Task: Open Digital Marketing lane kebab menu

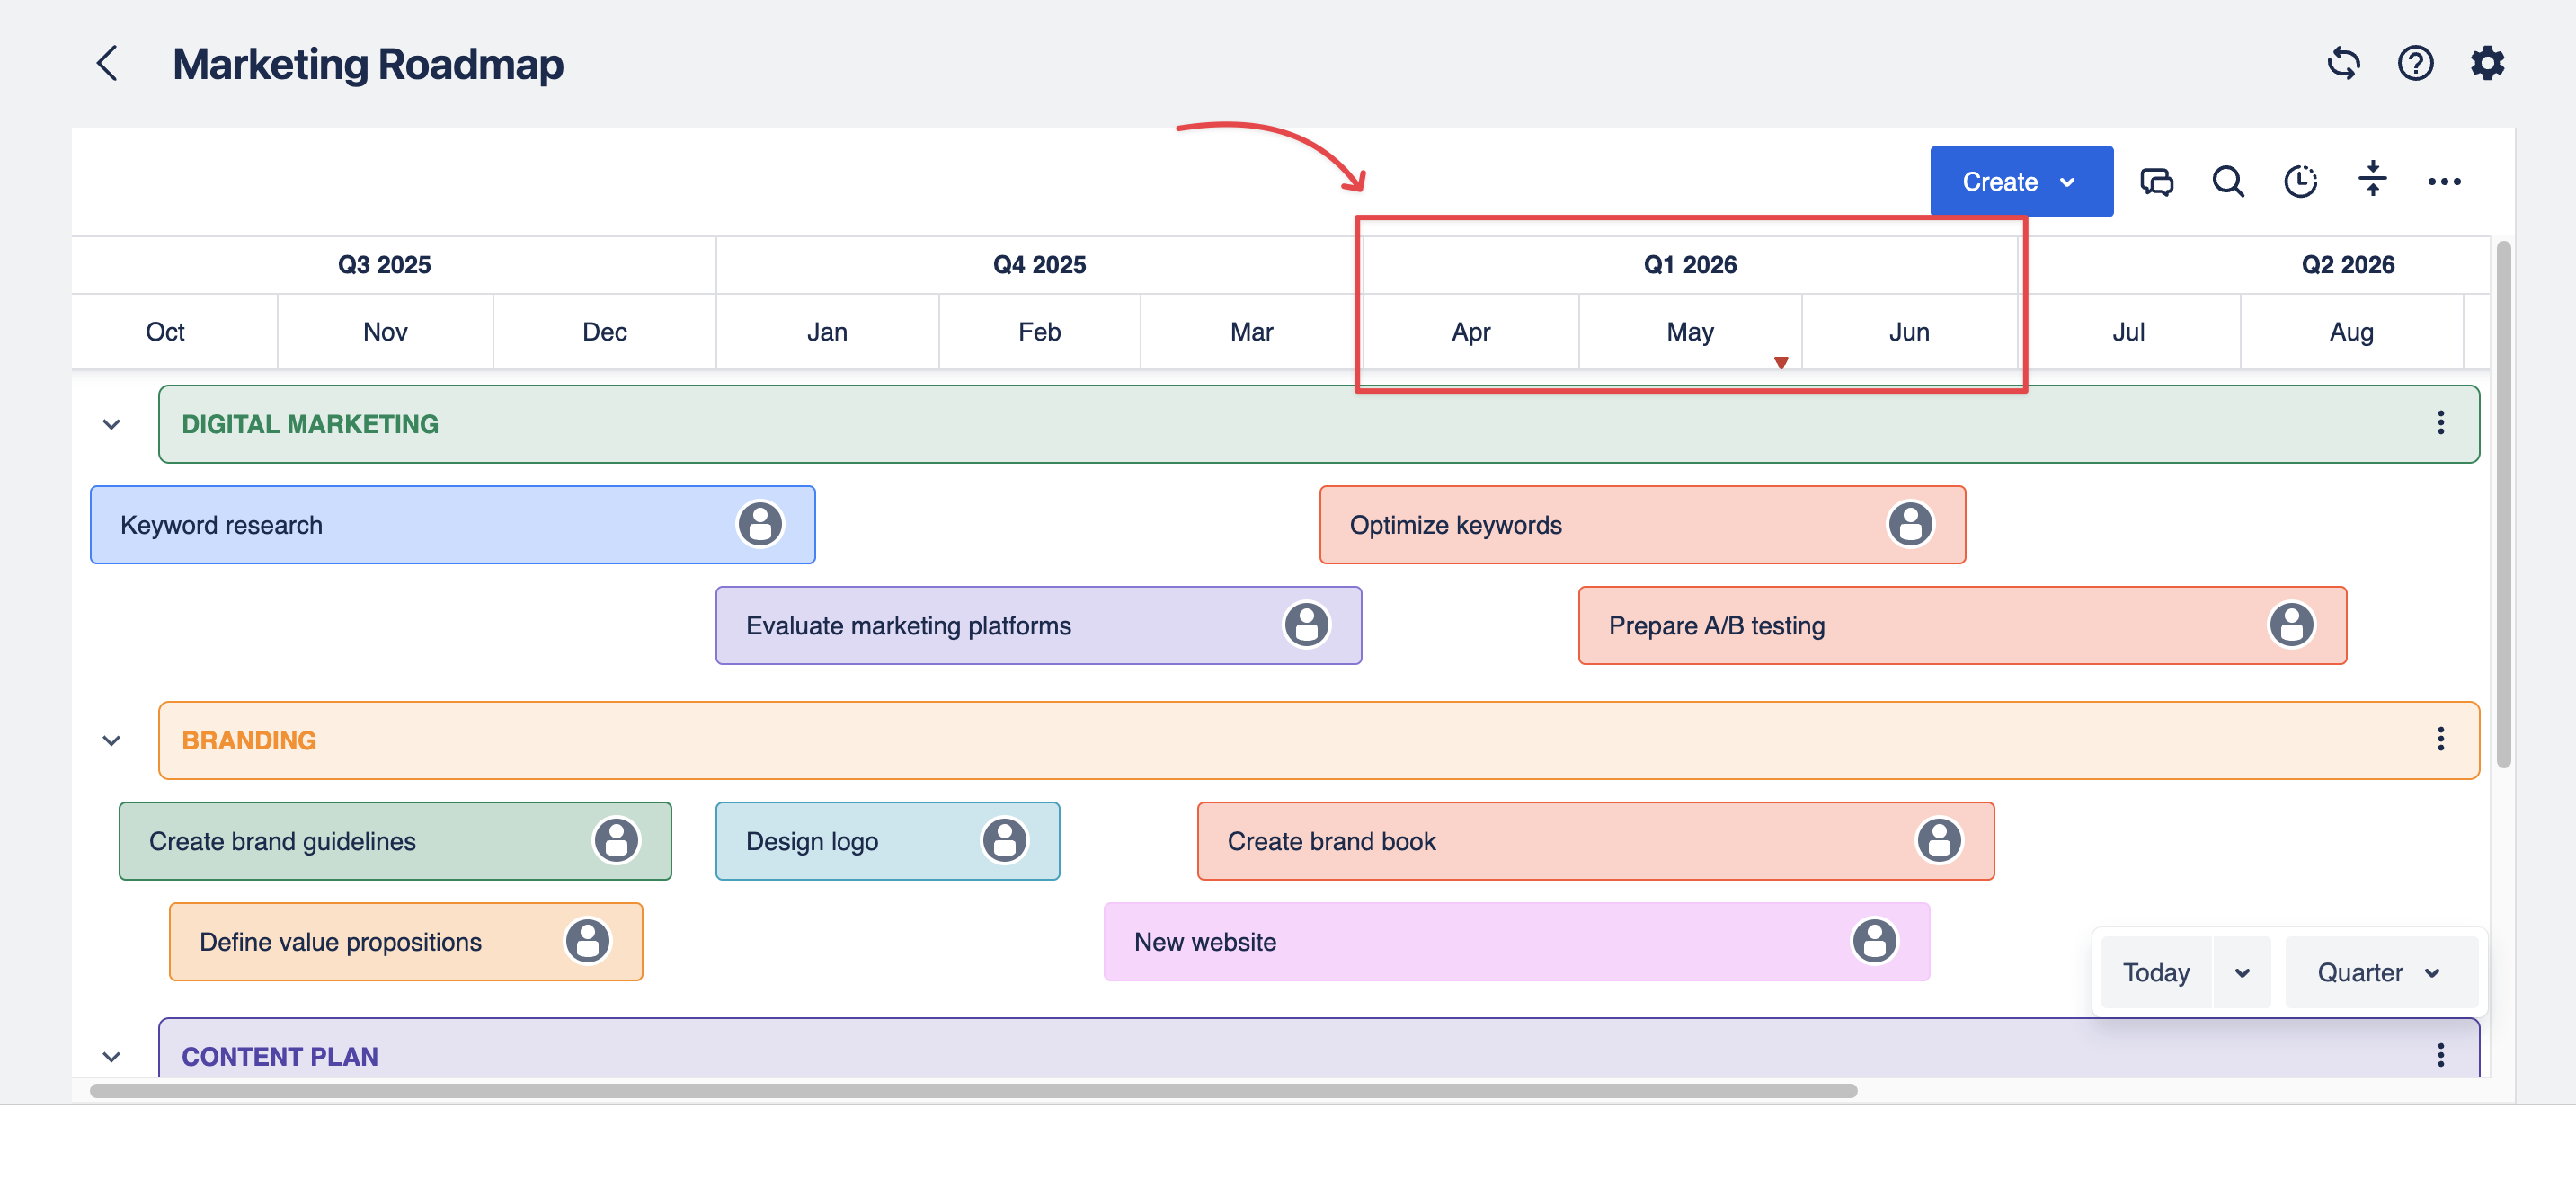Action: (2440, 423)
